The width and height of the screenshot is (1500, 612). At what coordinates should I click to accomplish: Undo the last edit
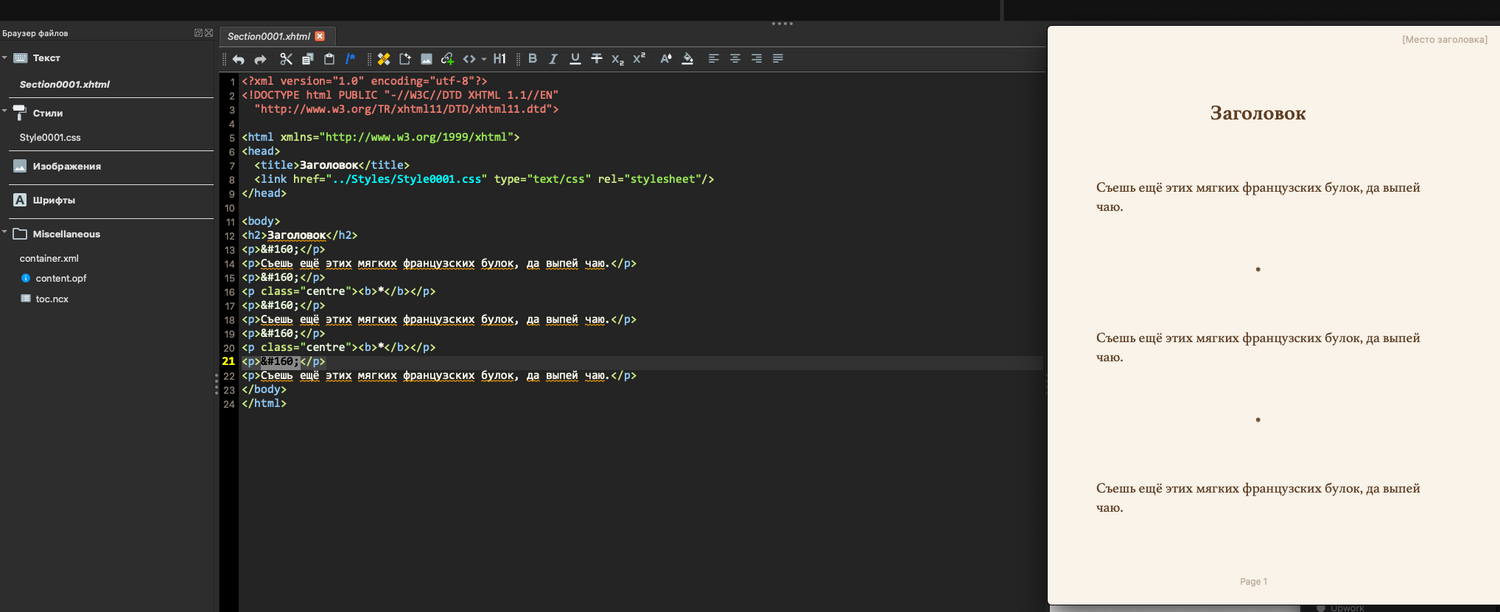click(x=238, y=59)
